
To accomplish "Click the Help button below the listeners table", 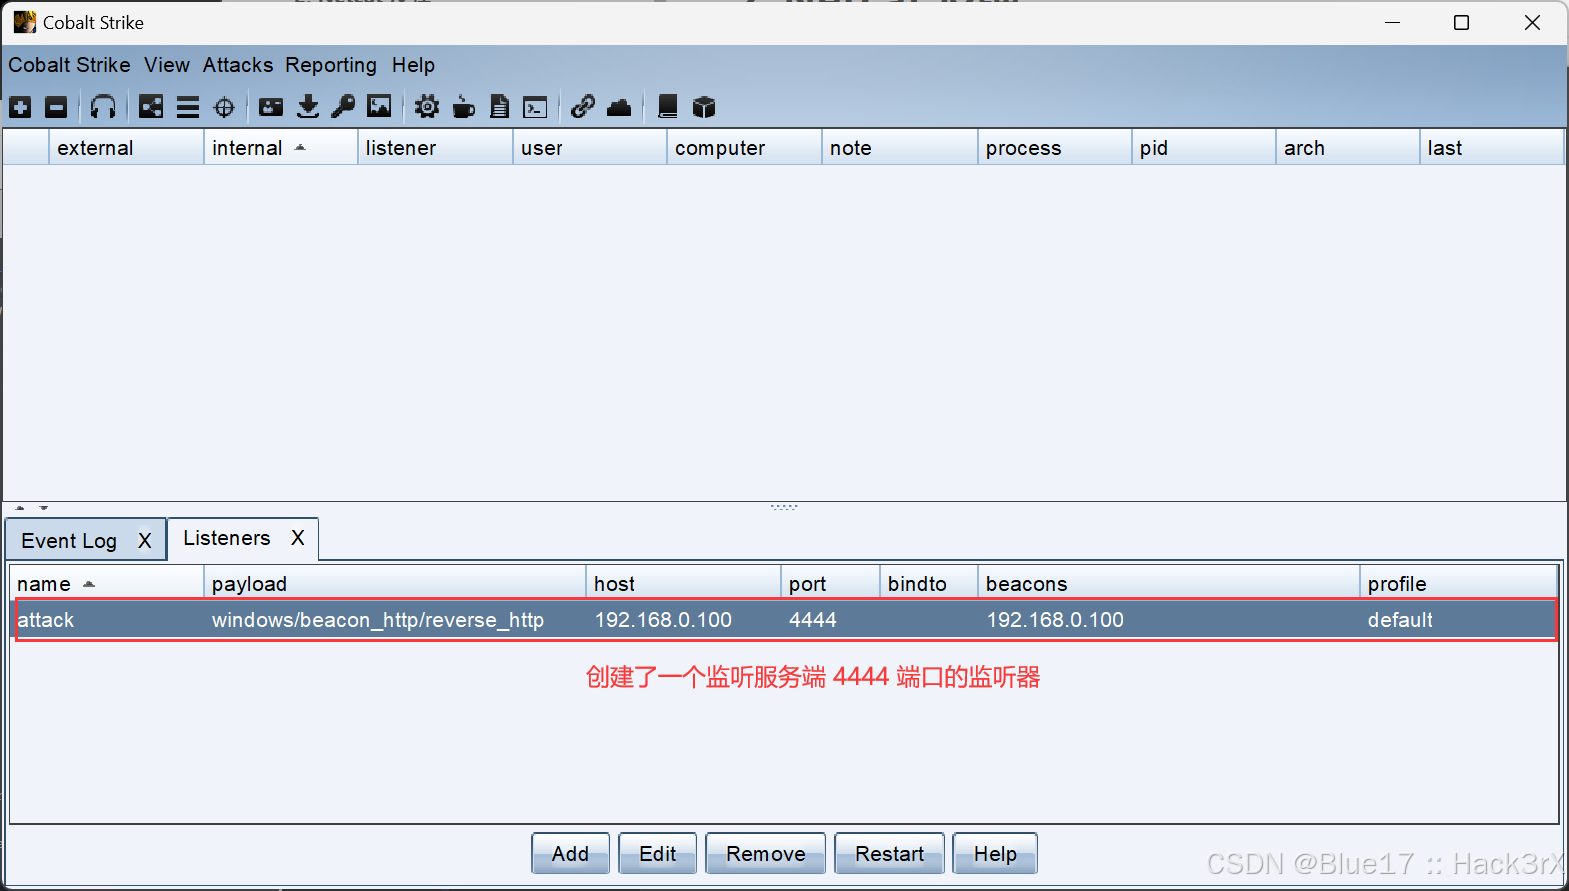I will tap(995, 853).
